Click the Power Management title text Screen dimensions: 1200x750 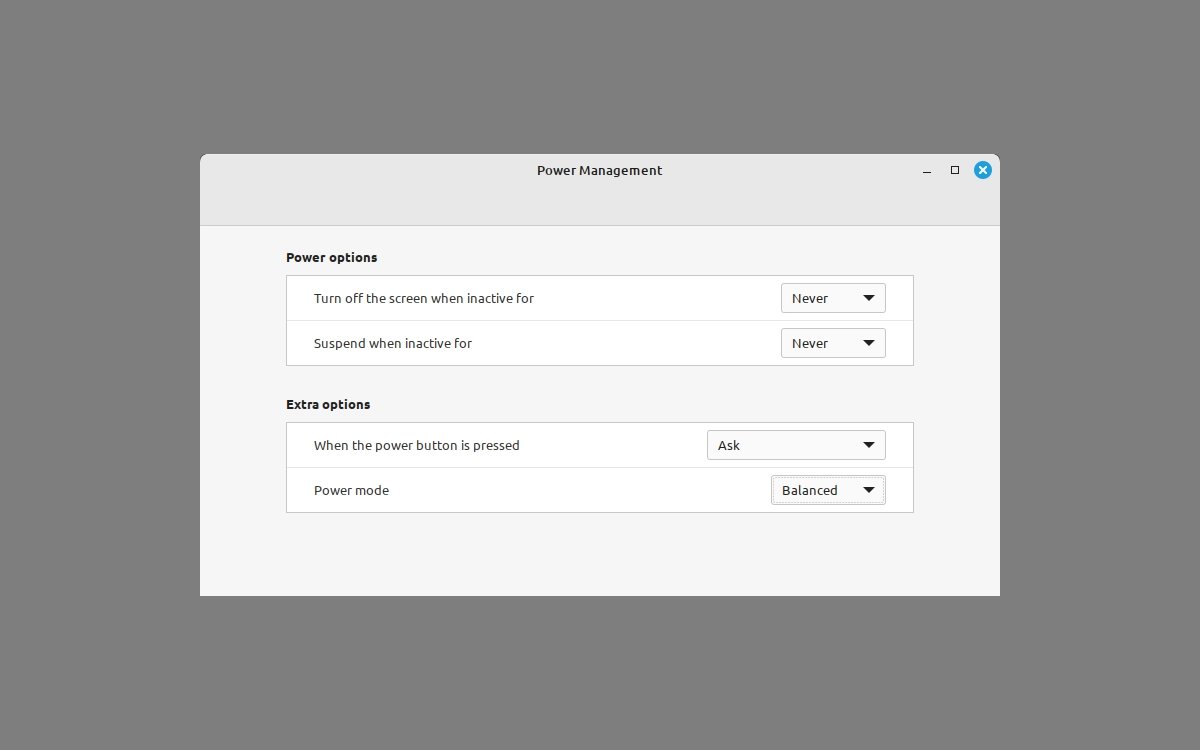[x=599, y=170]
